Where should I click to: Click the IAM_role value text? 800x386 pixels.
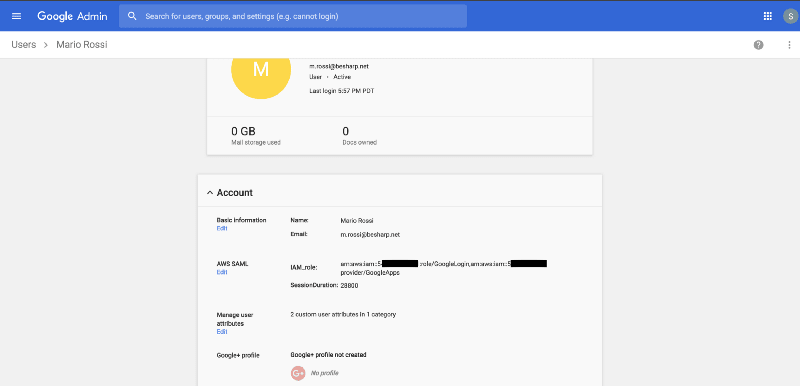443,268
